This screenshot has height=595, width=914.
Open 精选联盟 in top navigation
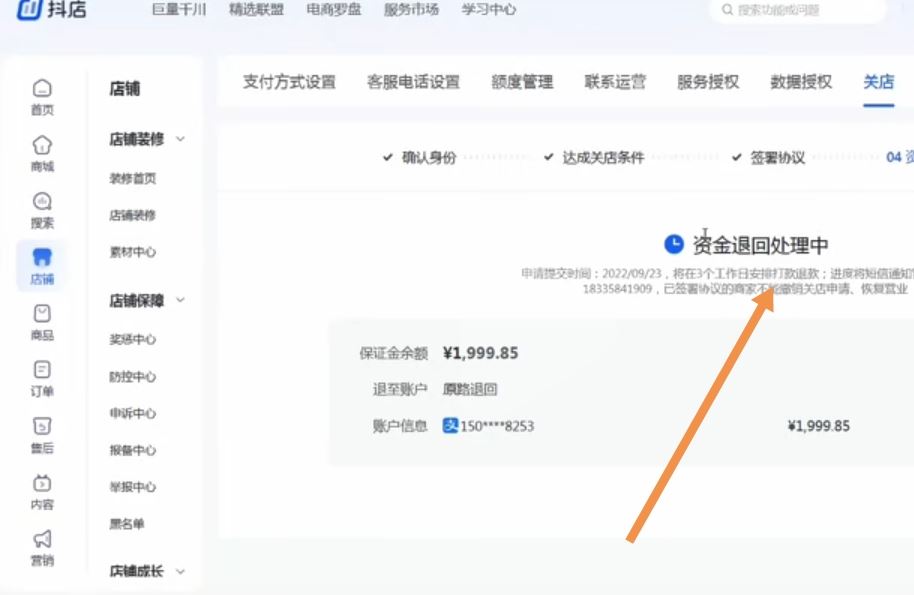(x=256, y=10)
